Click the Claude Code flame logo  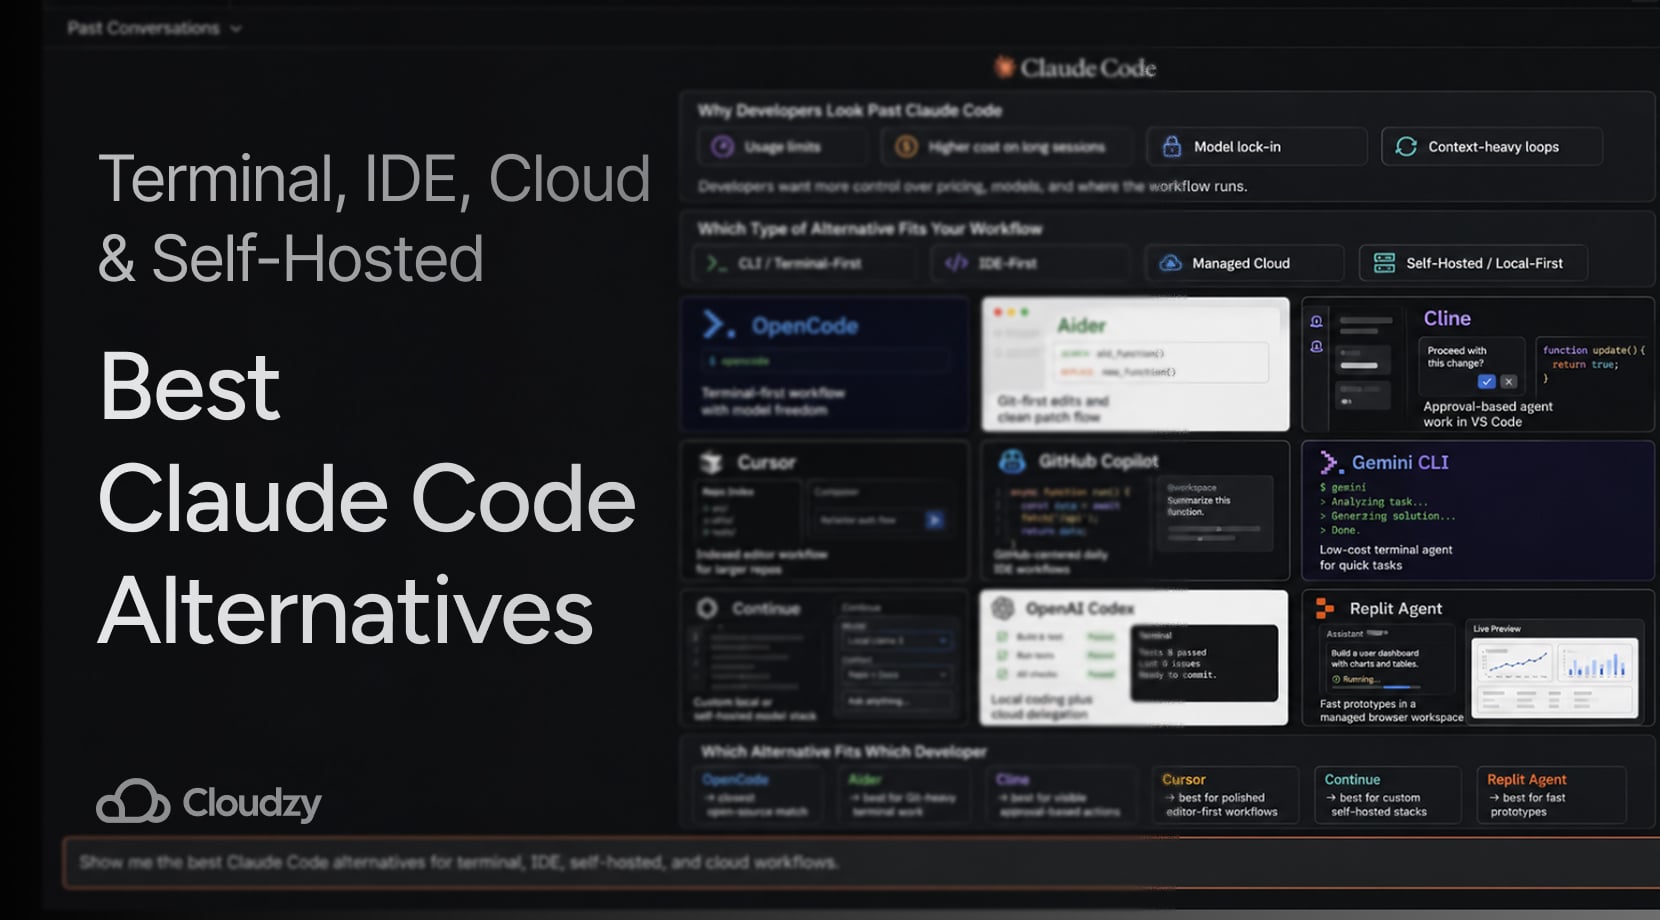1007,68
